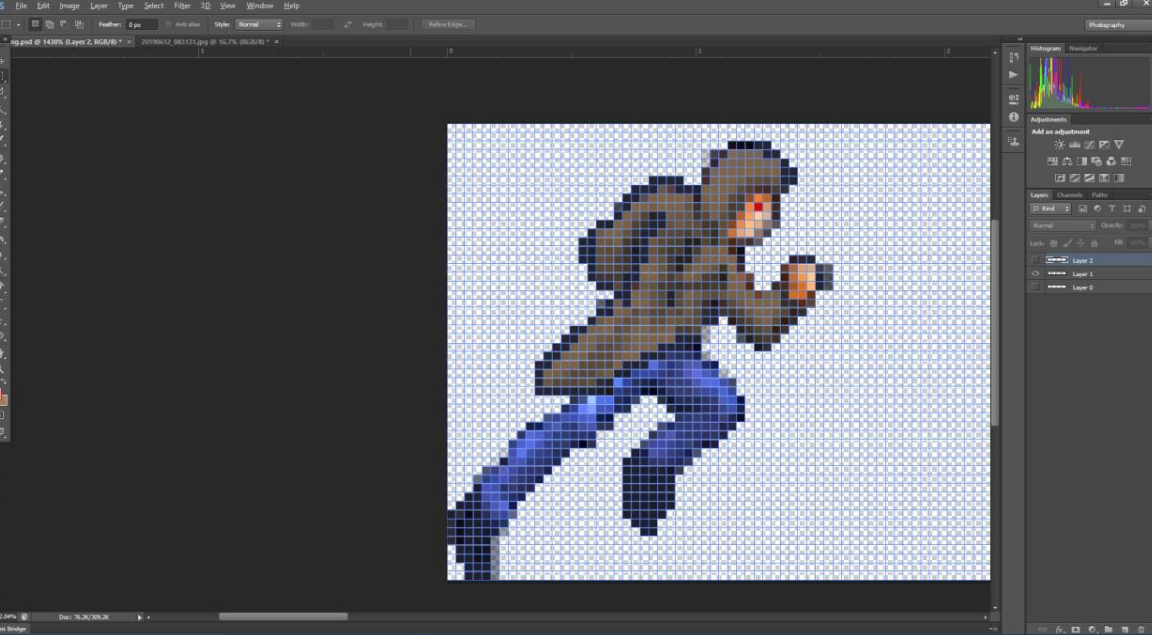Lock layer position

pos(1081,243)
